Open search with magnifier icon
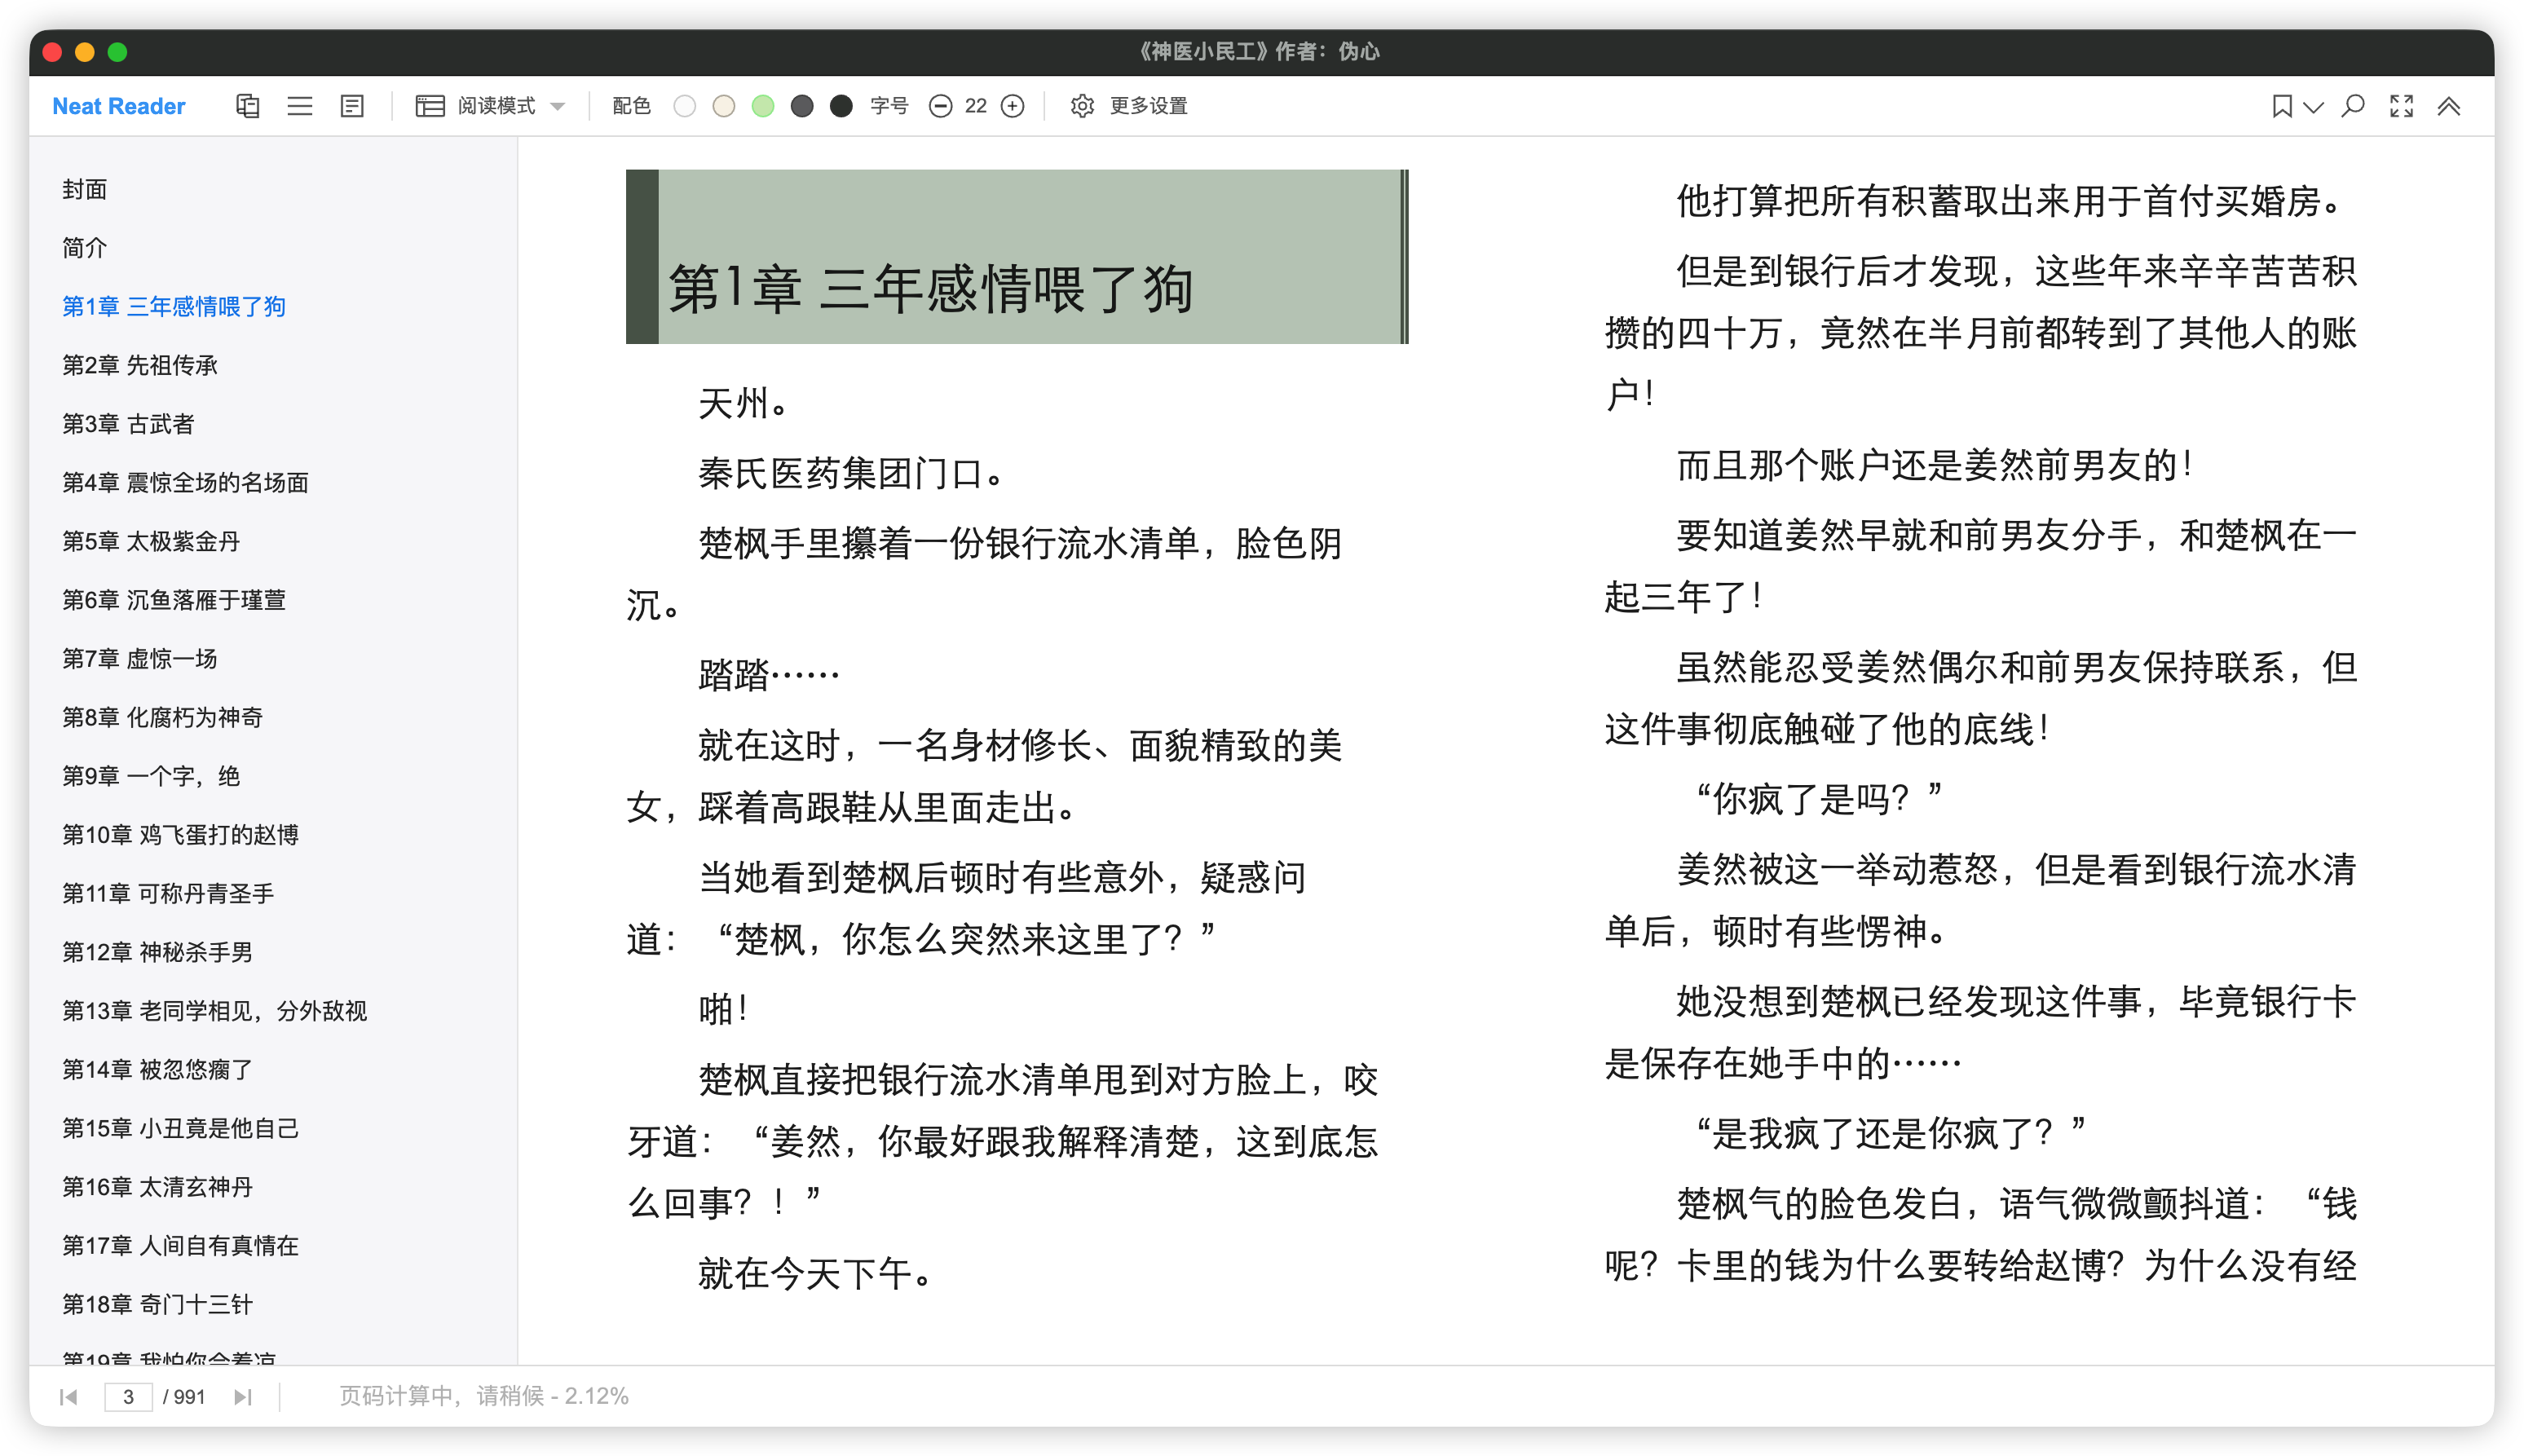The height and width of the screenshot is (1456, 2524). click(2353, 106)
